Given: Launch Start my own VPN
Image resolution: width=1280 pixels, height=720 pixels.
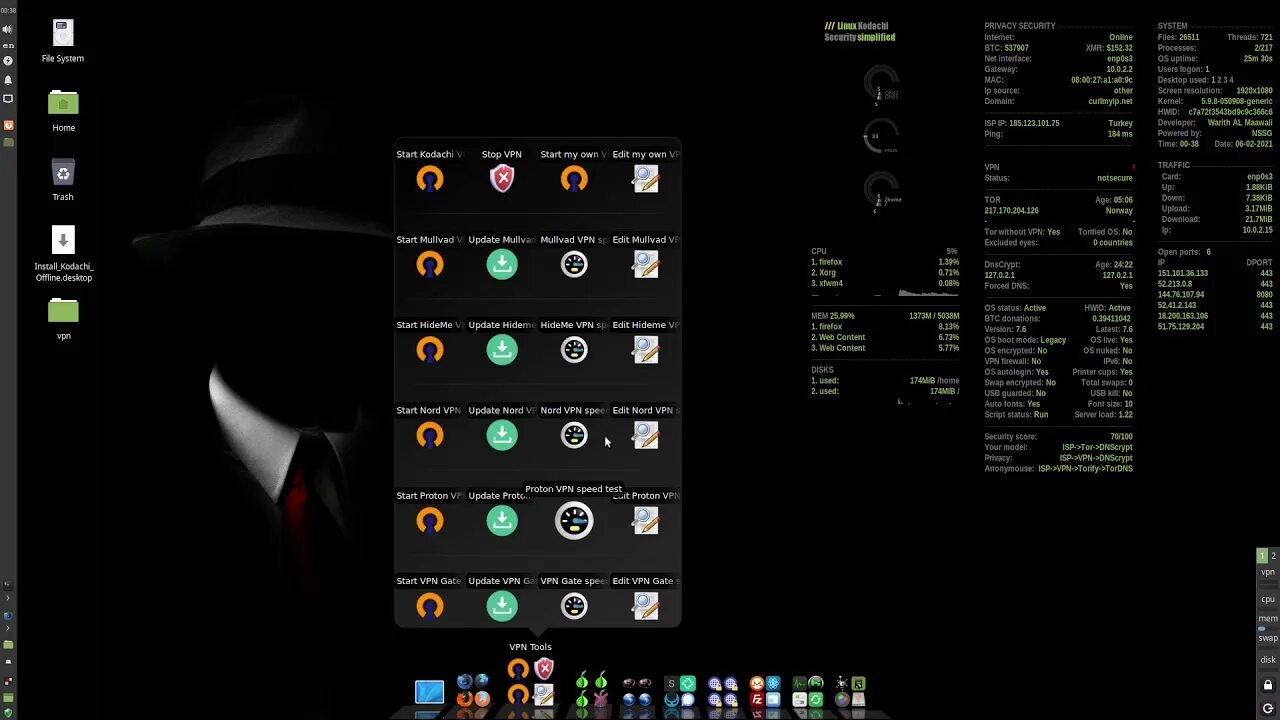Looking at the screenshot, I should tap(574, 179).
